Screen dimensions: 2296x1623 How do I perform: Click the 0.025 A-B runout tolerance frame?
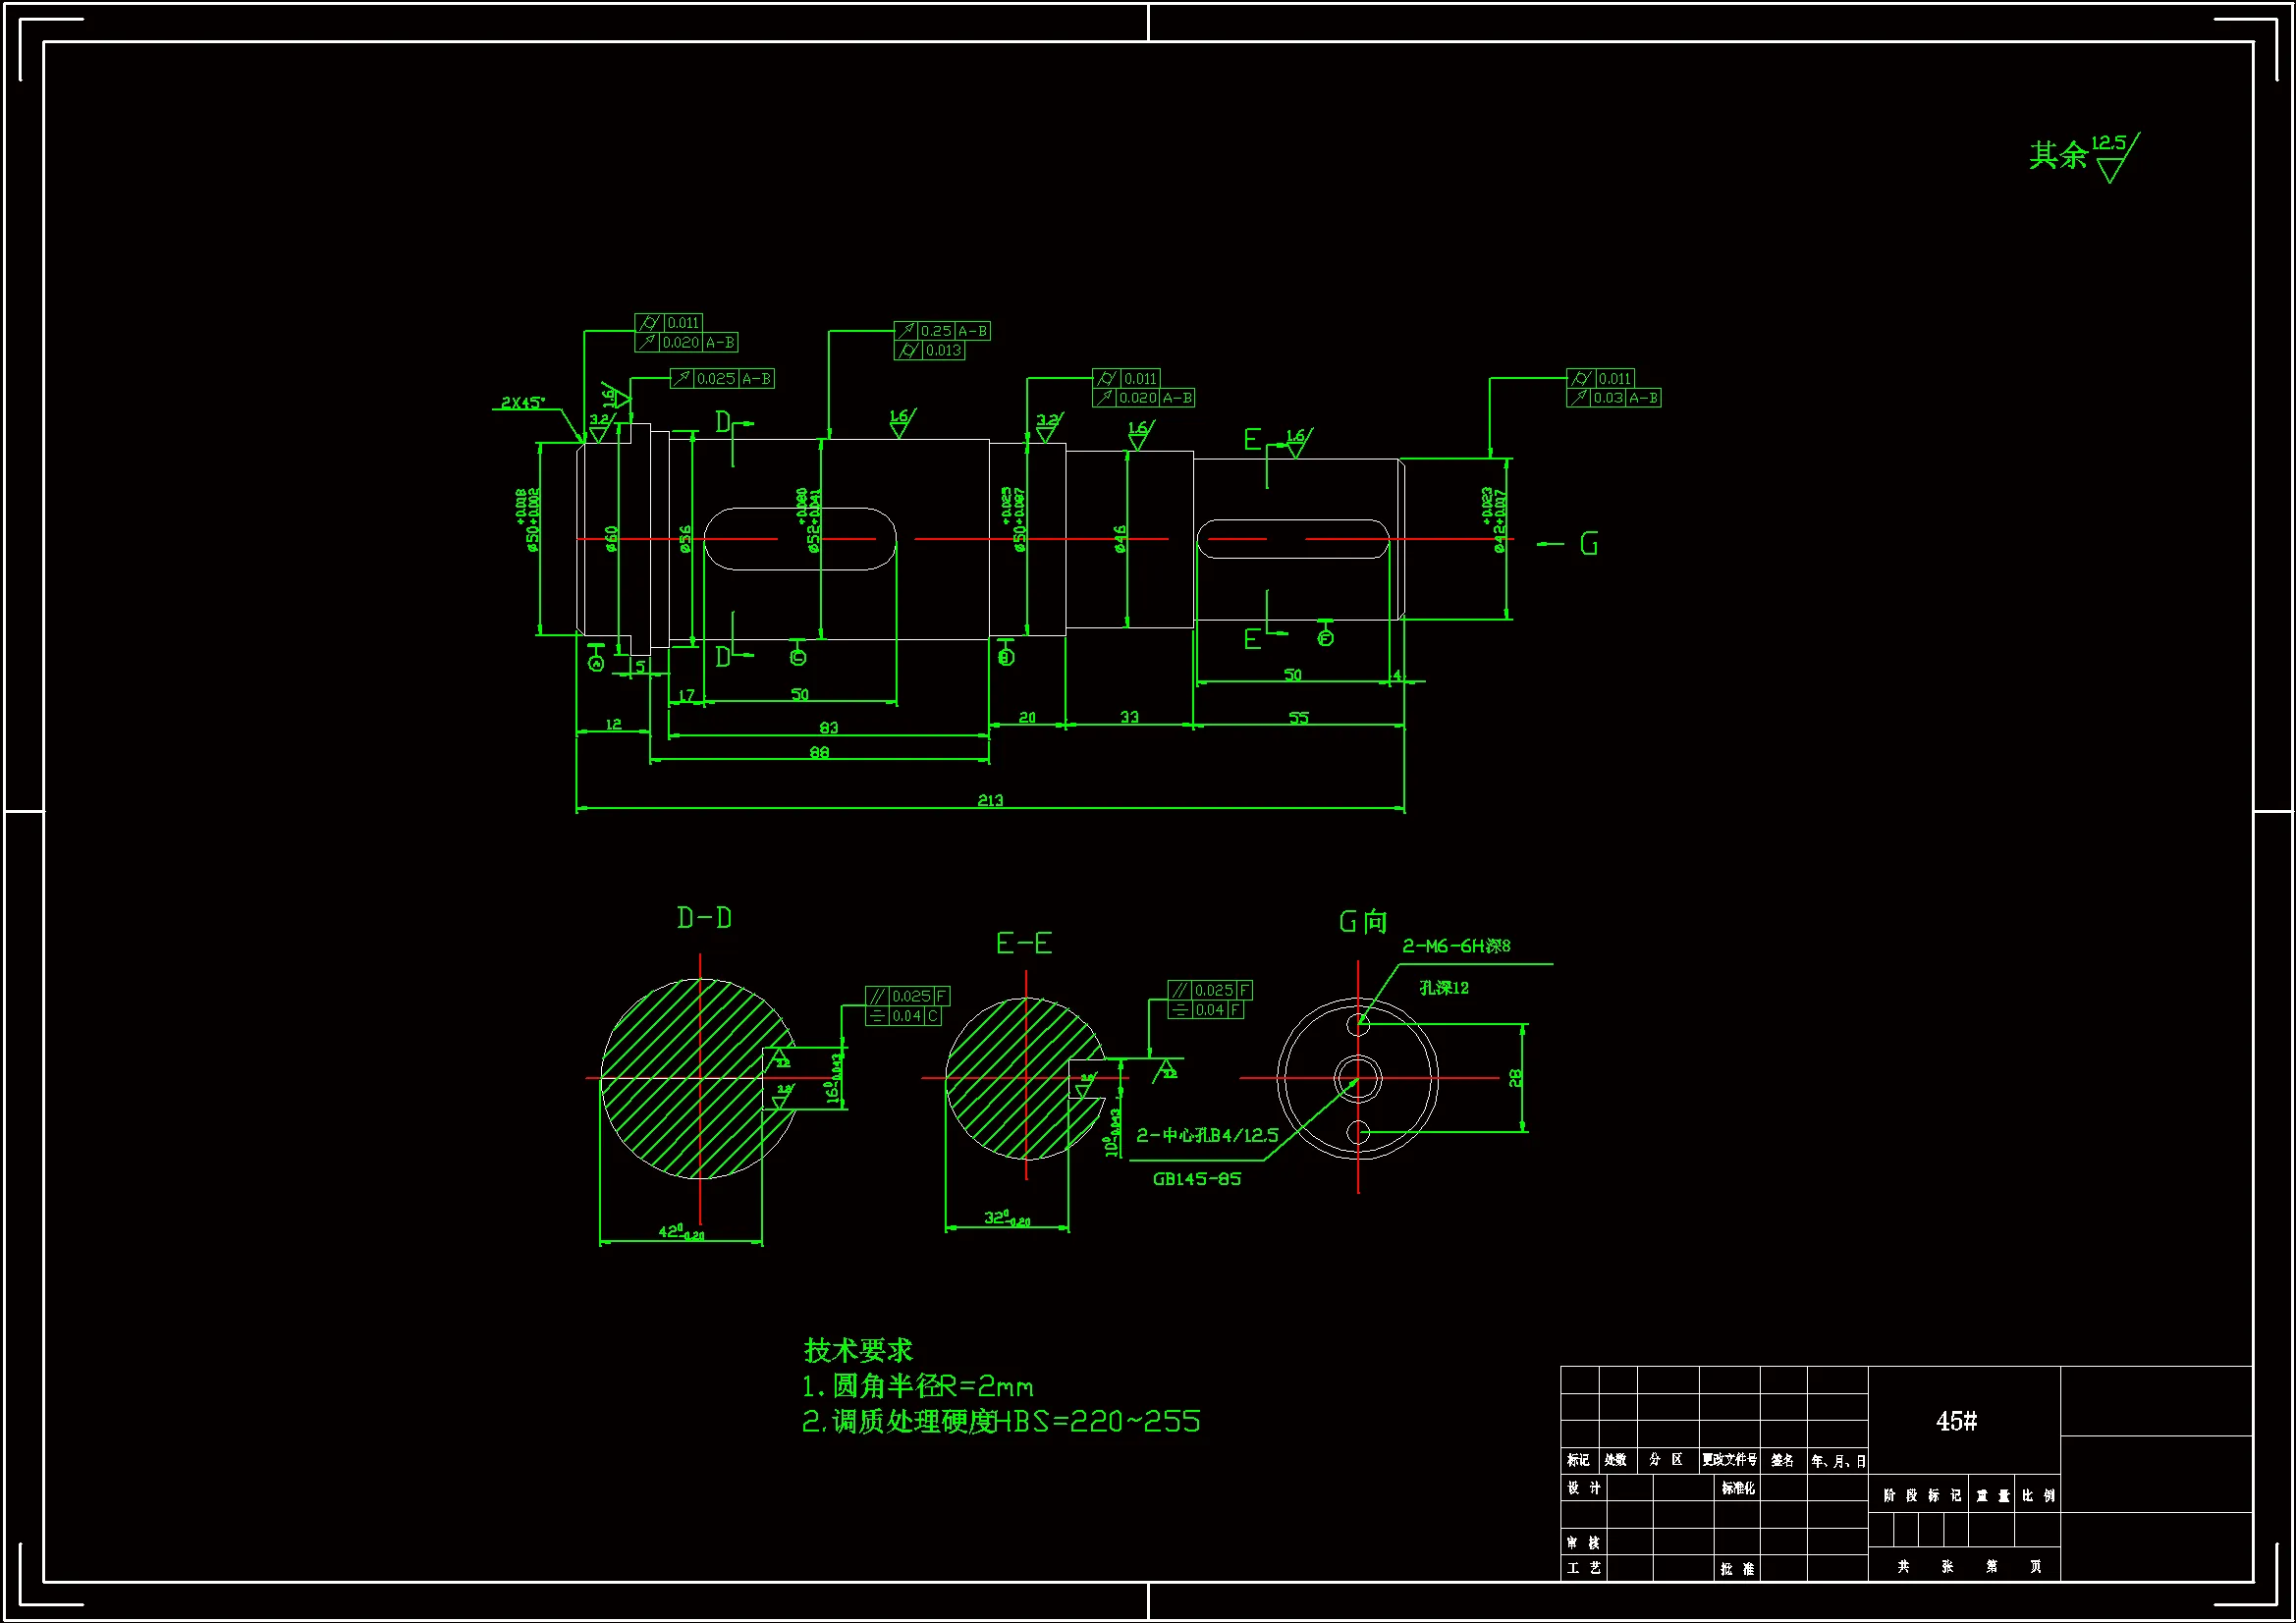tap(722, 379)
